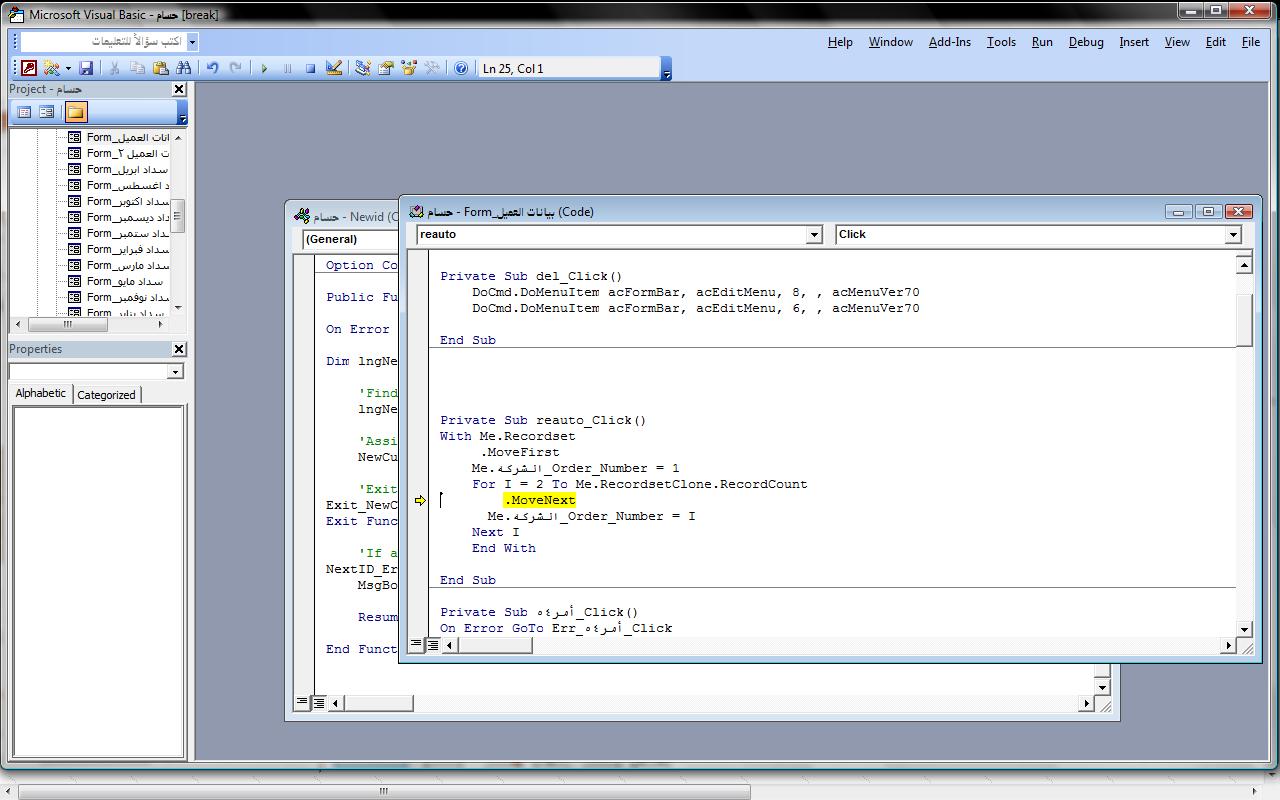1280x800 pixels.
Task: Open Find with the binoculars icon
Action: point(184,68)
